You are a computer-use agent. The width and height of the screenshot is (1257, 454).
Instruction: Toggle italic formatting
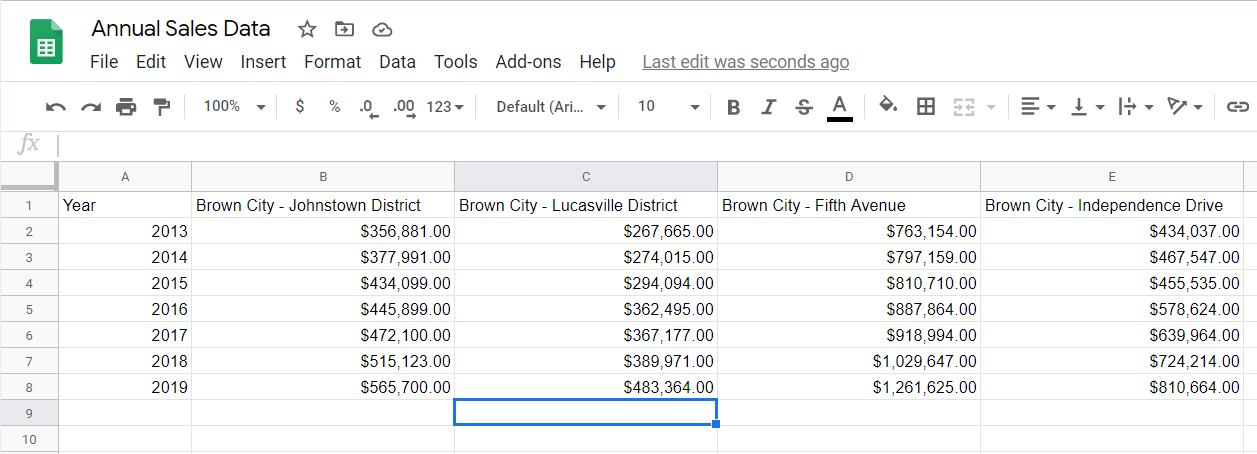pyautogui.click(x=768, y=107)
